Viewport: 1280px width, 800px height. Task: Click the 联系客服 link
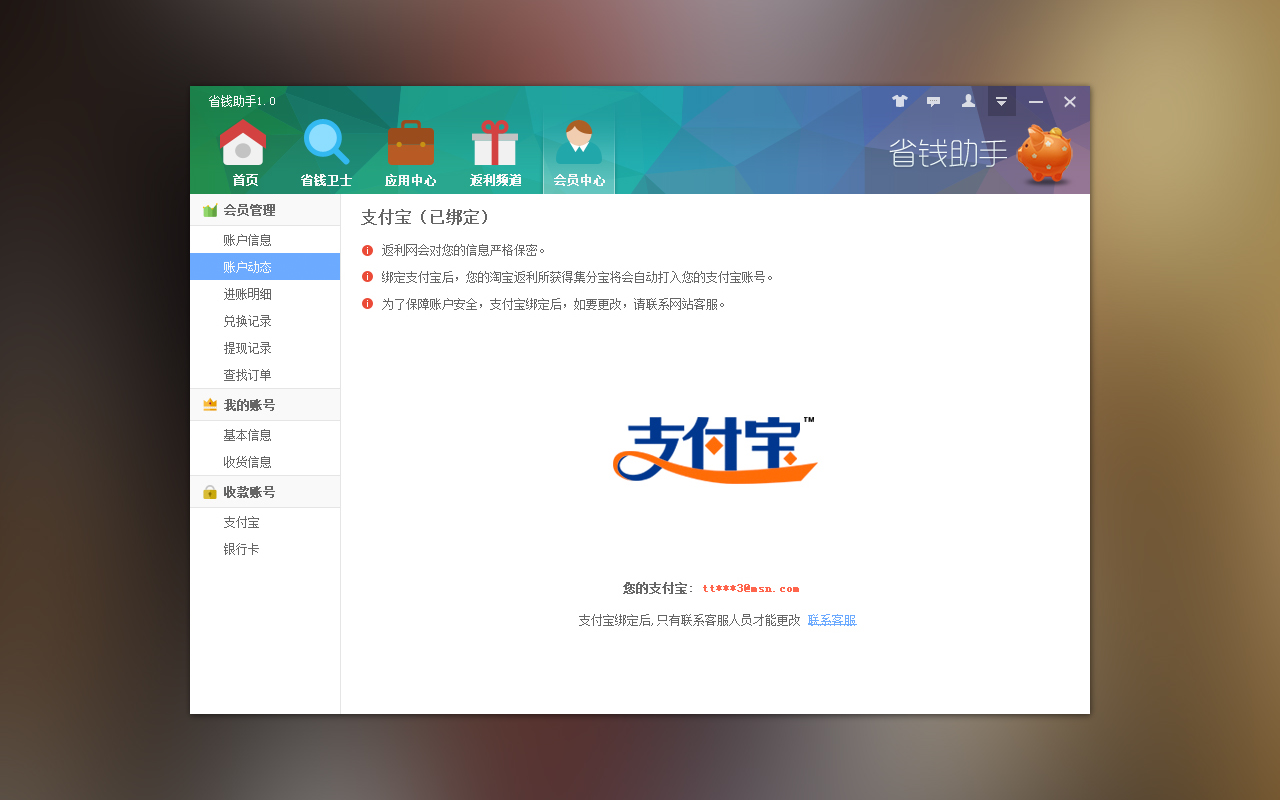pyautogui.click(x=832, y=620)
